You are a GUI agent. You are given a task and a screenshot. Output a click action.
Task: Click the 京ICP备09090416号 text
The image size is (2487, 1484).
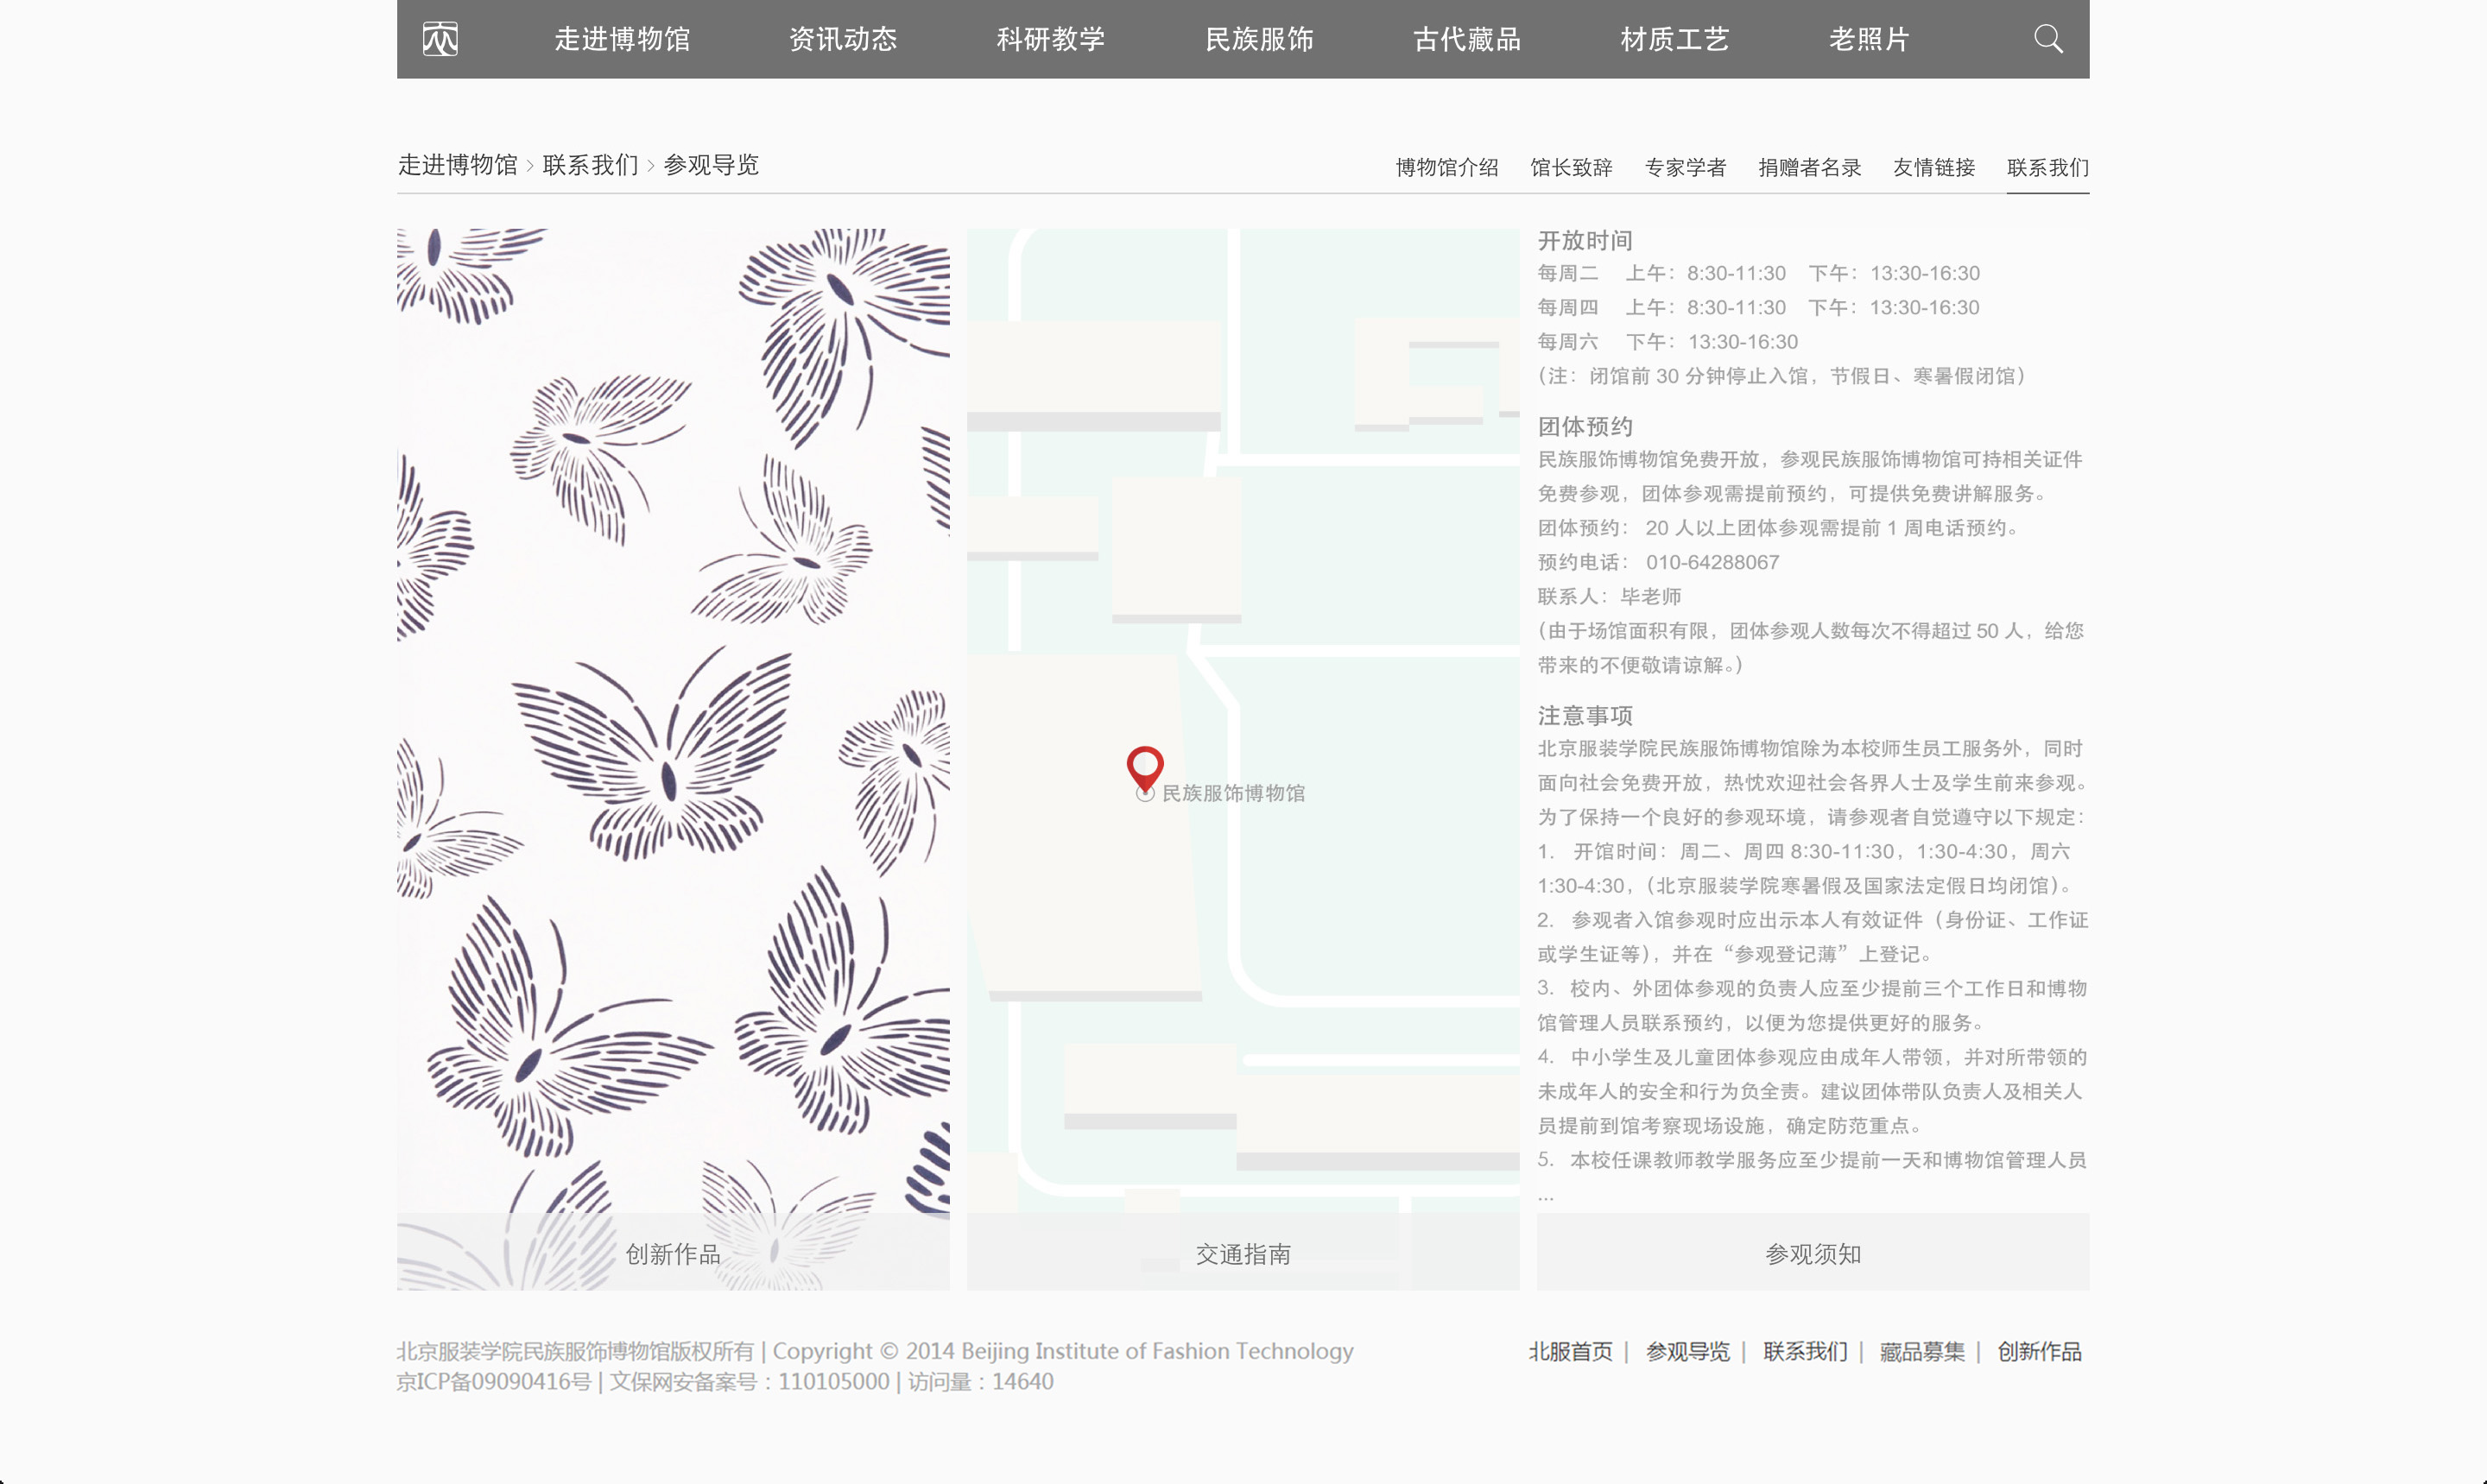tap(494, 1382)
